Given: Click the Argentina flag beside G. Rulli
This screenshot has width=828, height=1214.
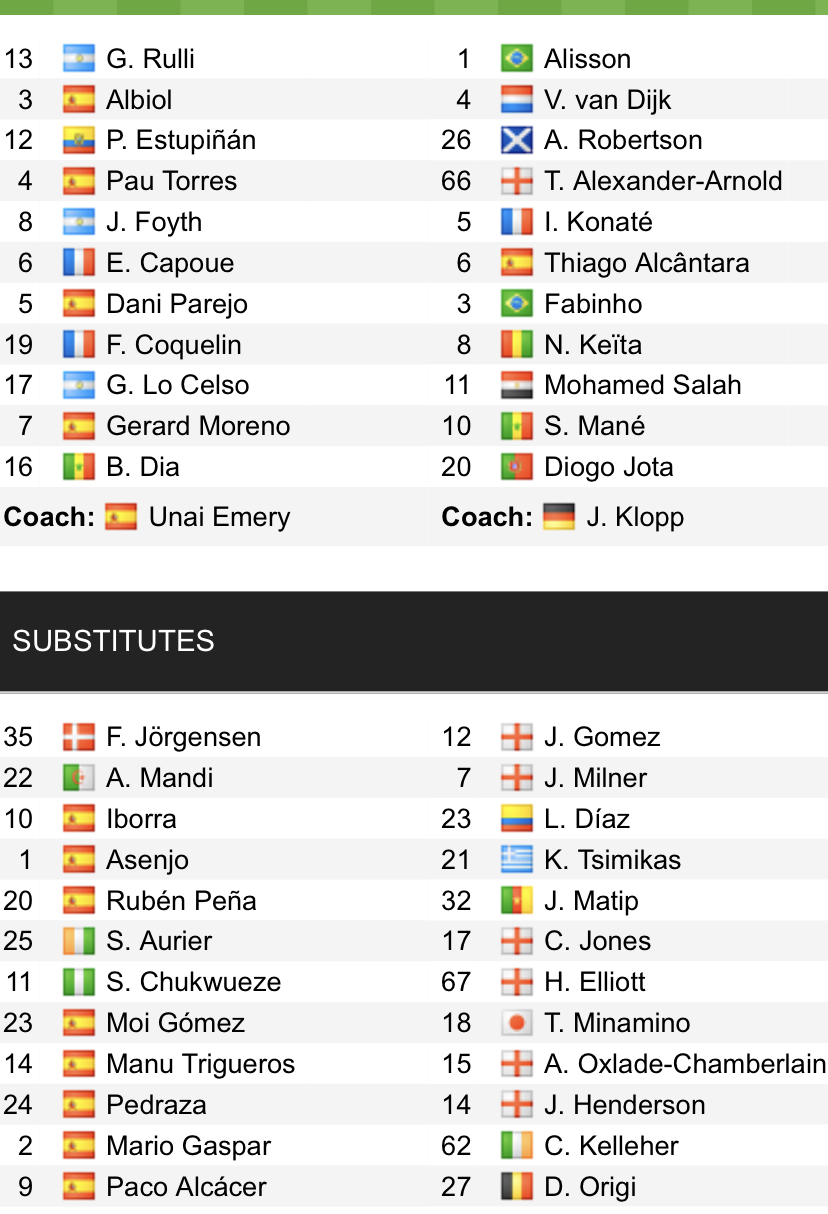Looking at the screenshot, I should tap(78, 59).
